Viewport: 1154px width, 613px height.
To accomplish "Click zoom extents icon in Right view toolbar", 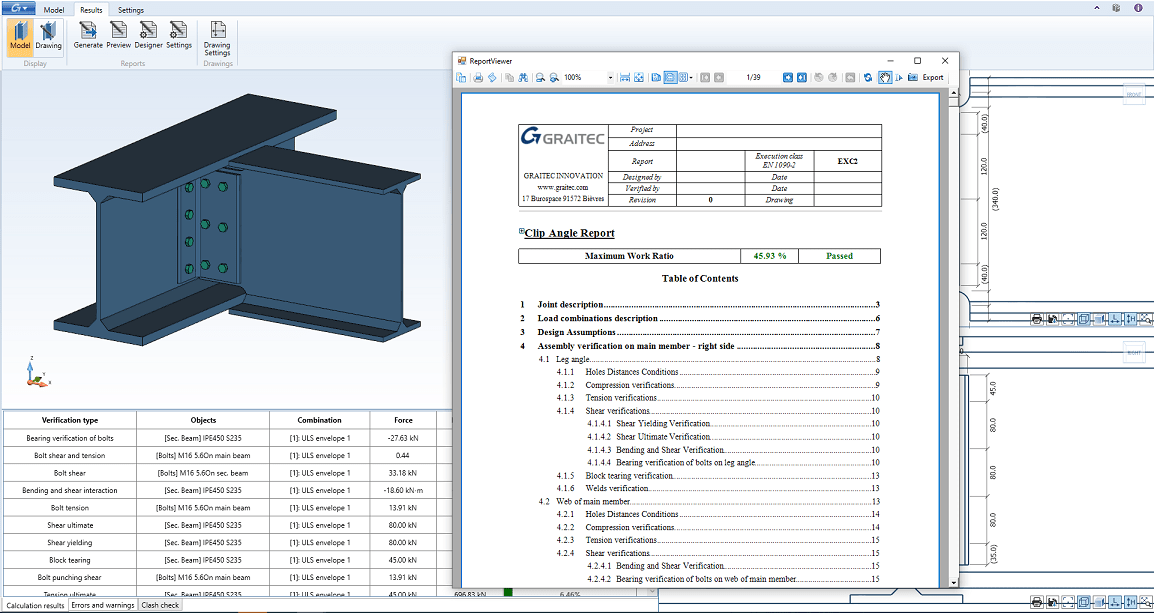I will click(x=1068, y=602).
